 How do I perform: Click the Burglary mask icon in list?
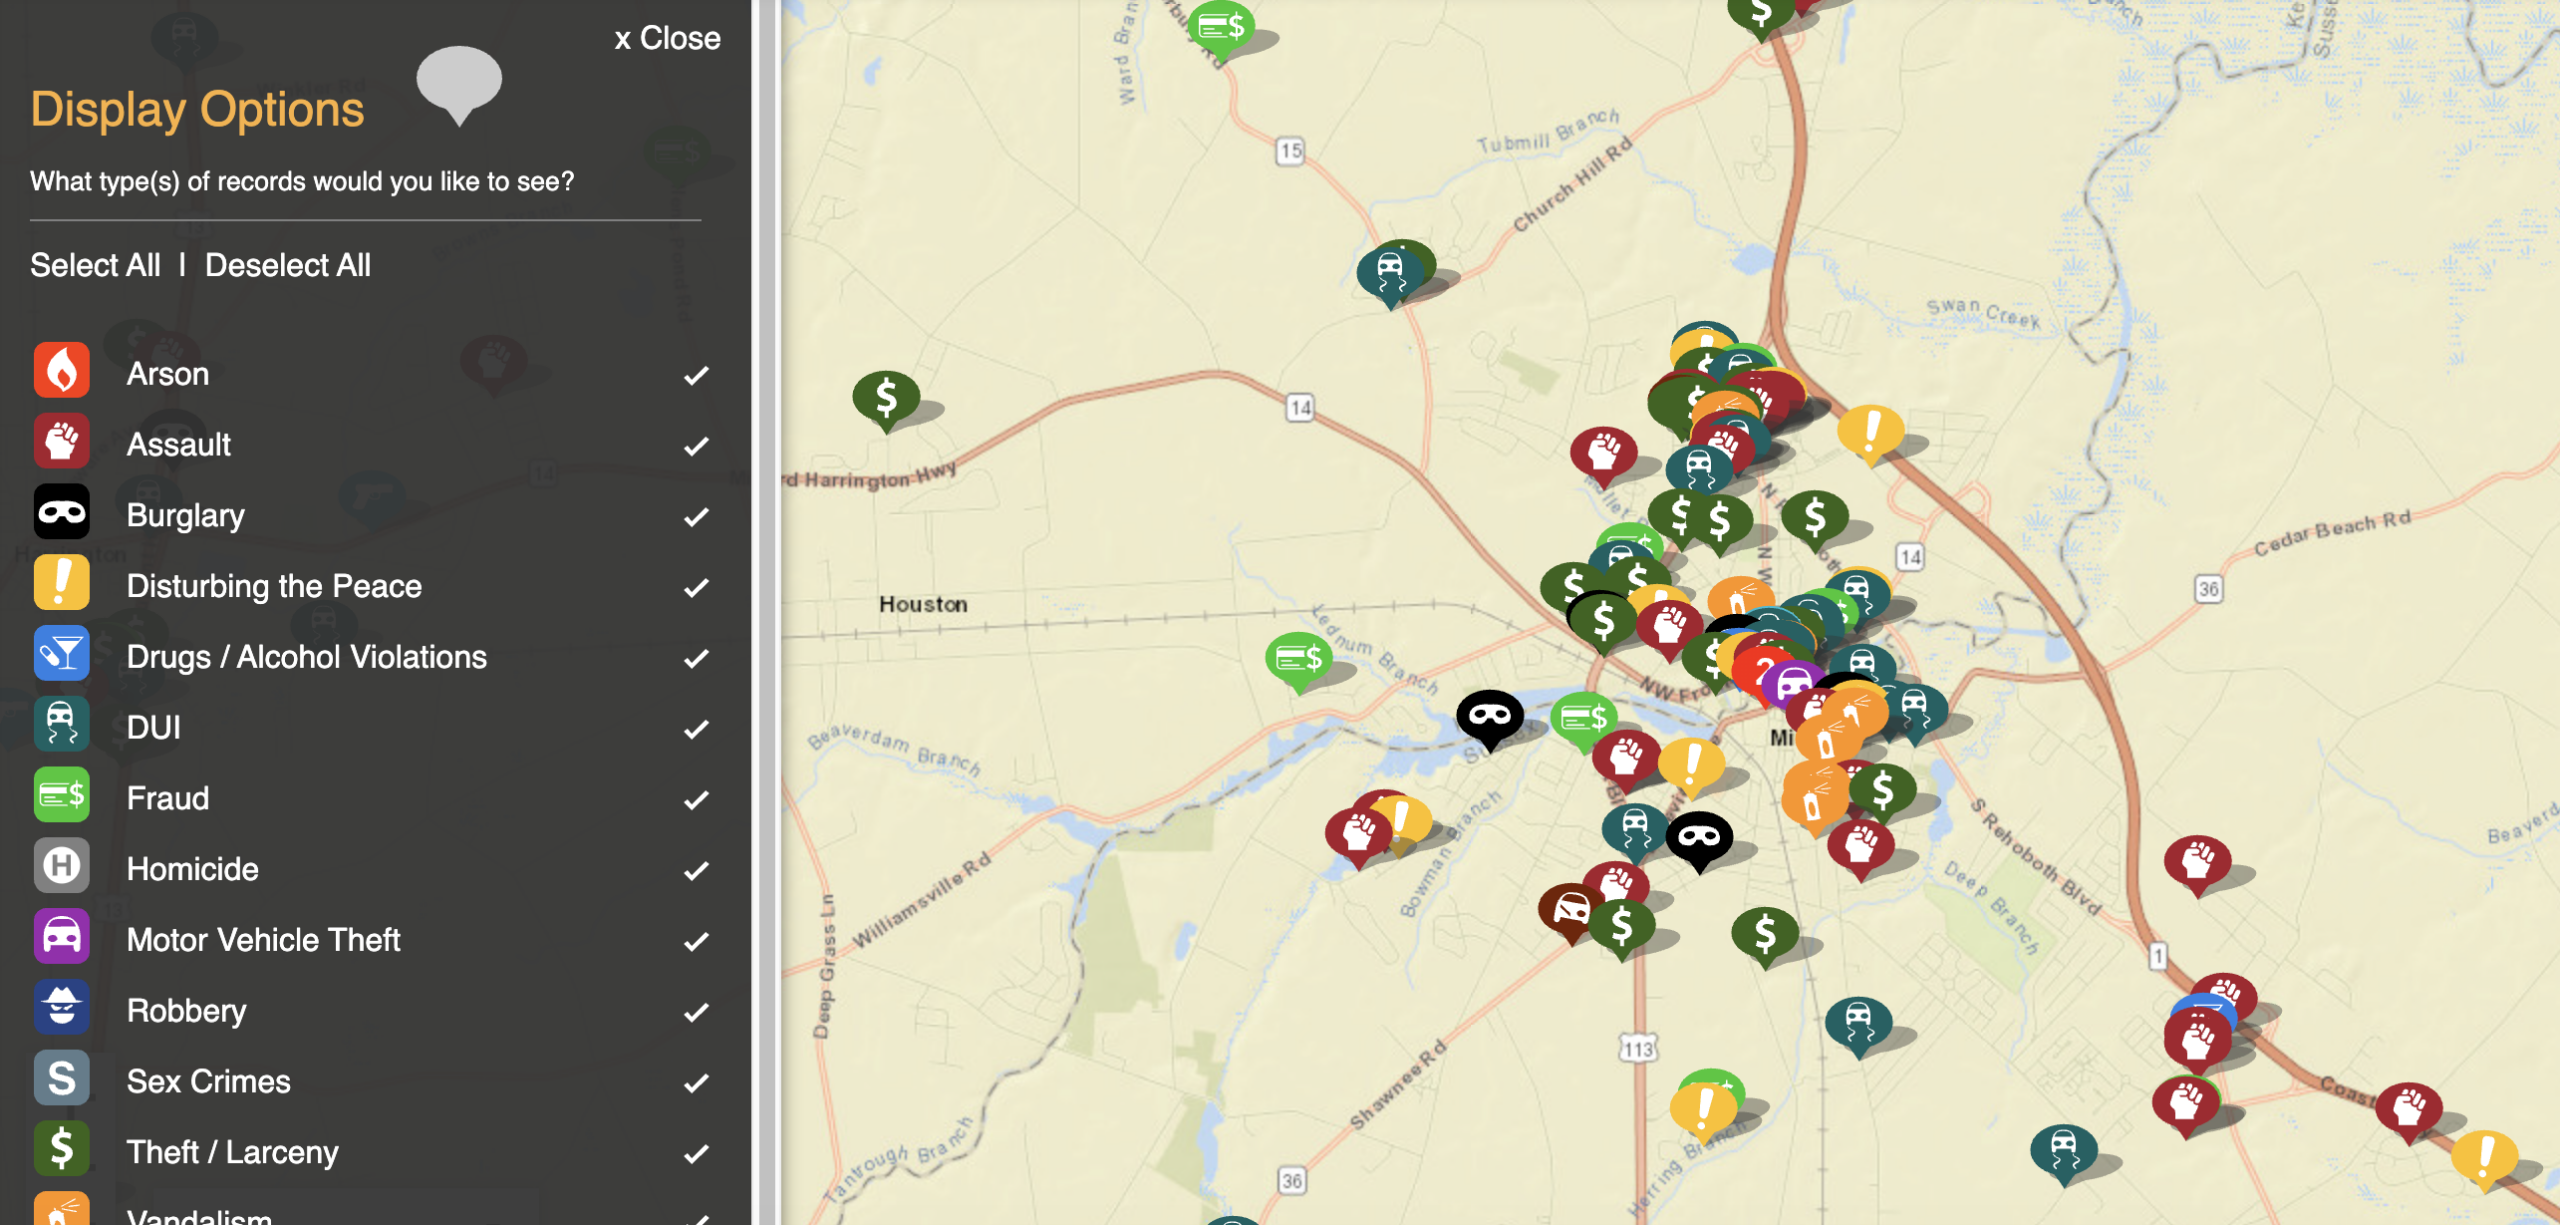pyautogui.click(x=61, y=513)
